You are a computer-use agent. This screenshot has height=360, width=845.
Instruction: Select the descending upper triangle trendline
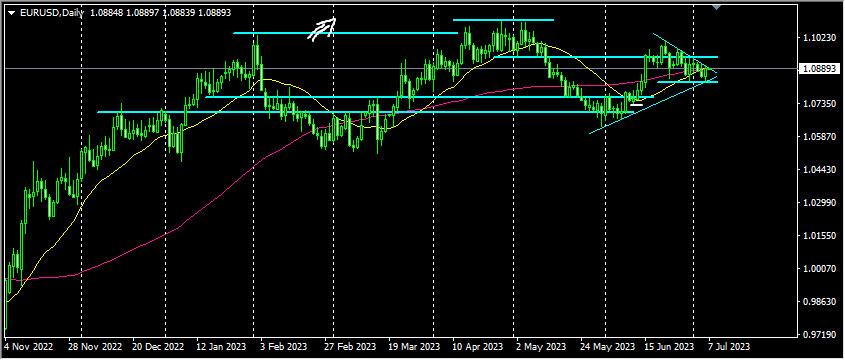(x=685, y=53)
